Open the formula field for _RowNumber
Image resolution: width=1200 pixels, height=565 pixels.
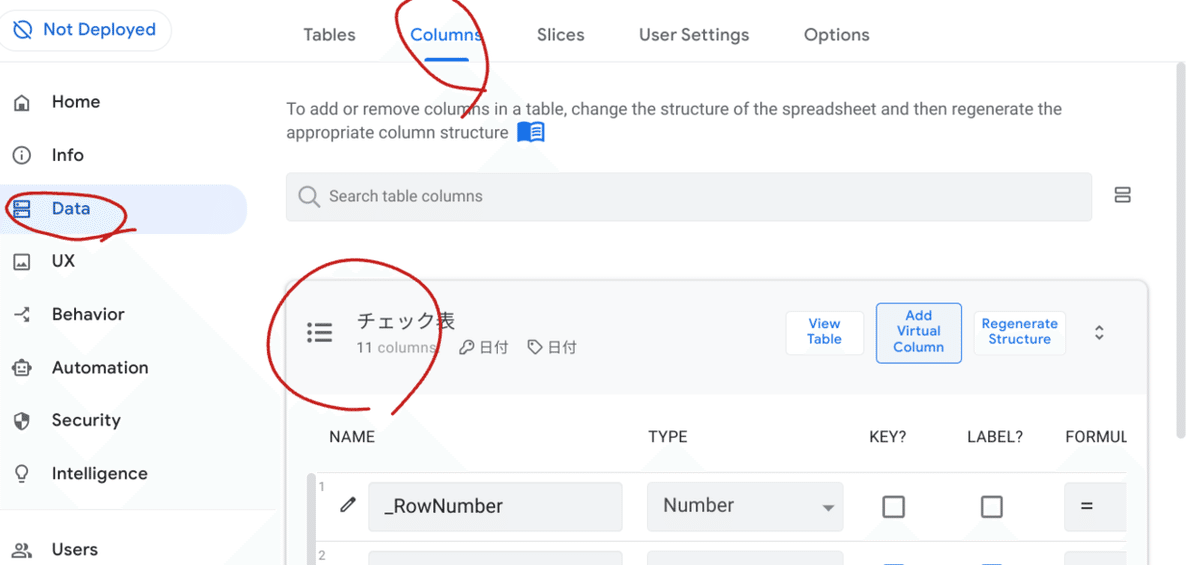(1095, 506)
